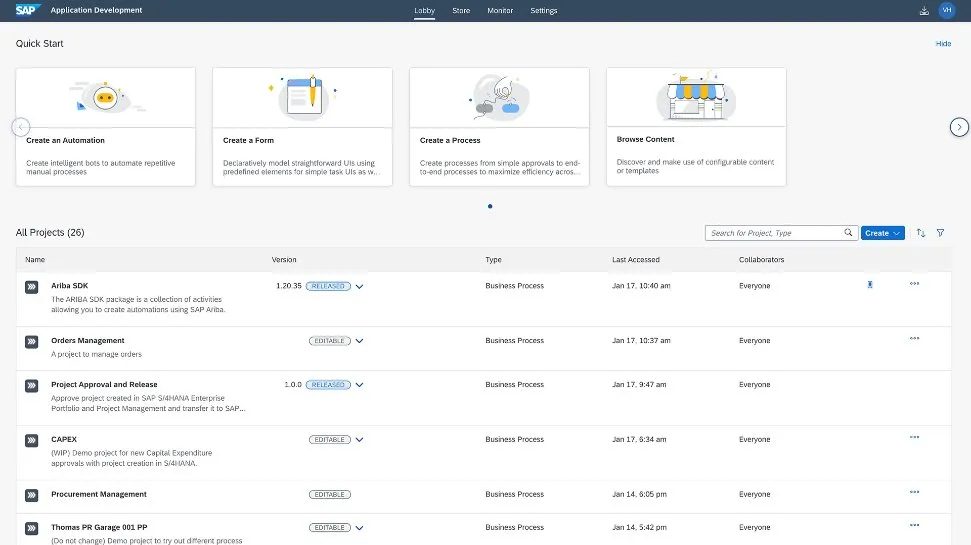The image size is (971, 545).
Task: Open the VH user avatar menu
Action: (x=947, y=10)
